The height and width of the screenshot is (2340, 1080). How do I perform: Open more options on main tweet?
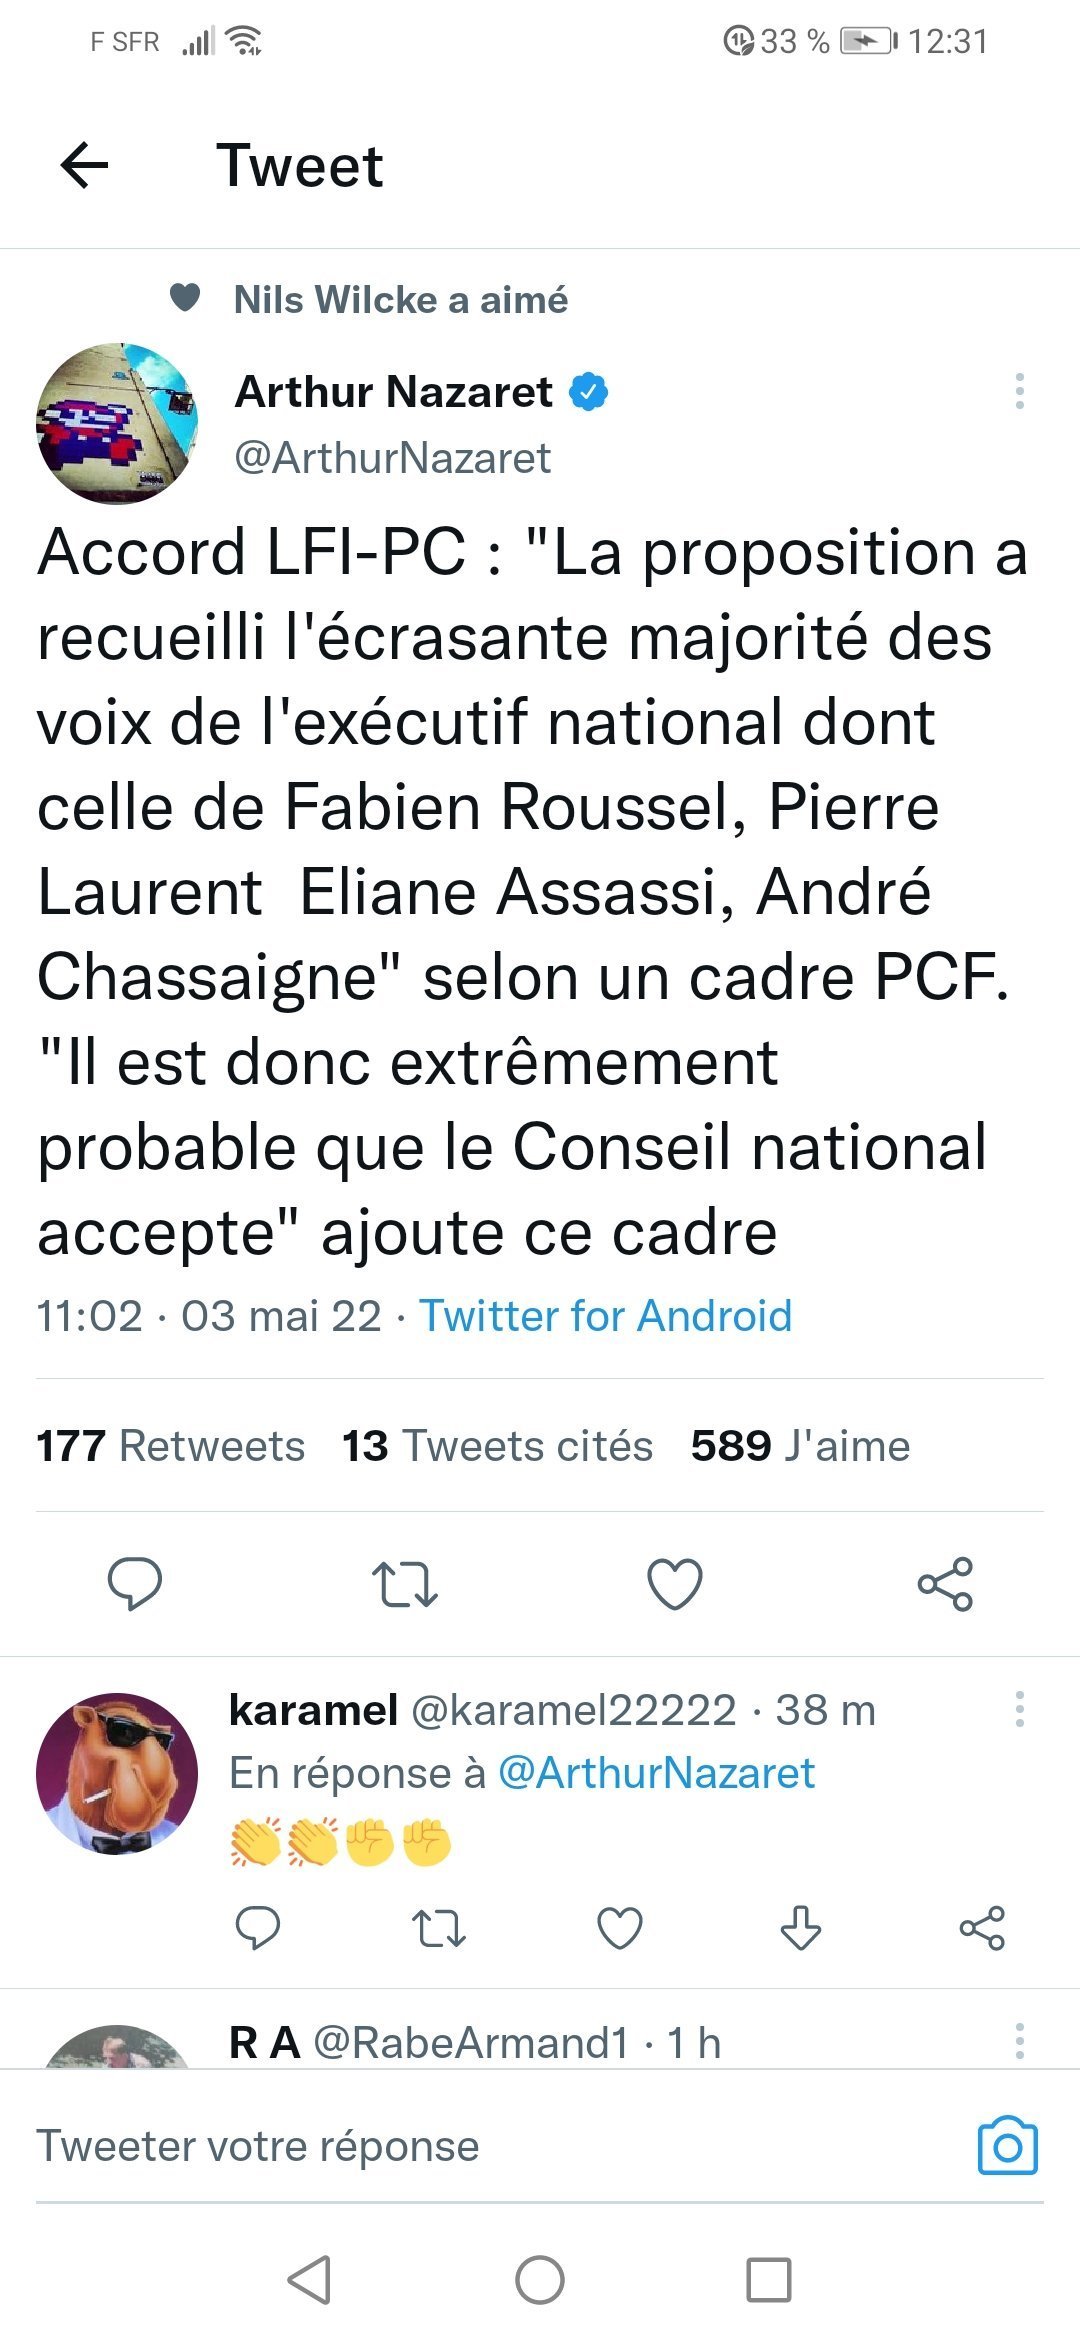1019,391
